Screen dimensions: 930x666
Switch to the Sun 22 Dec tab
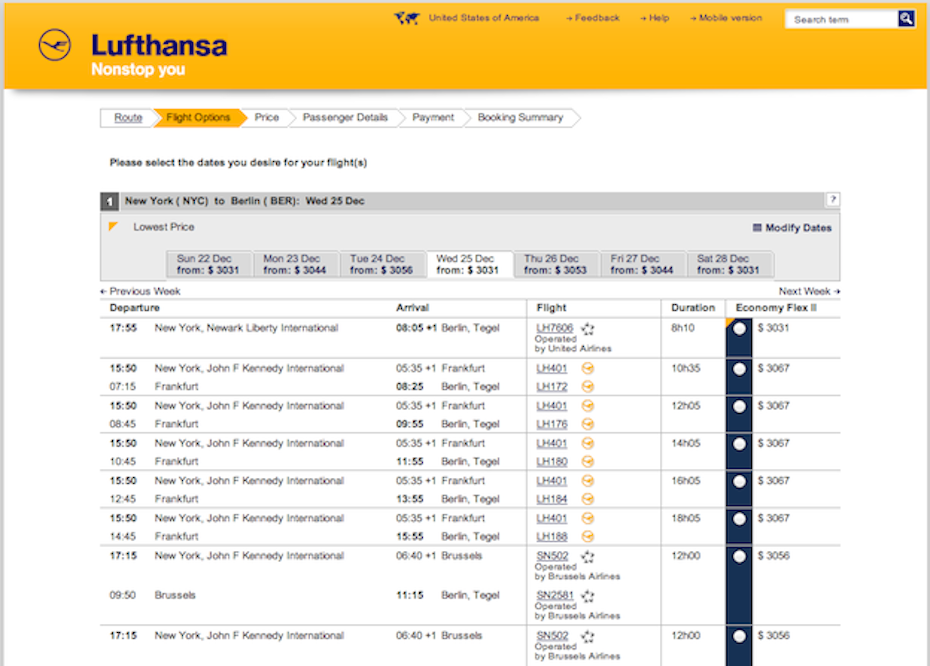(208, 264)
